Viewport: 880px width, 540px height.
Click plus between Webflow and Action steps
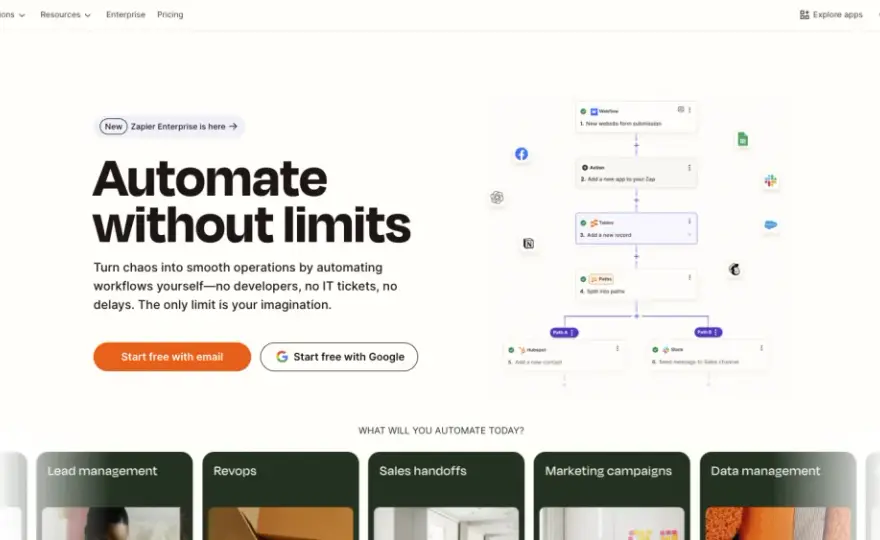click(636, 145)
